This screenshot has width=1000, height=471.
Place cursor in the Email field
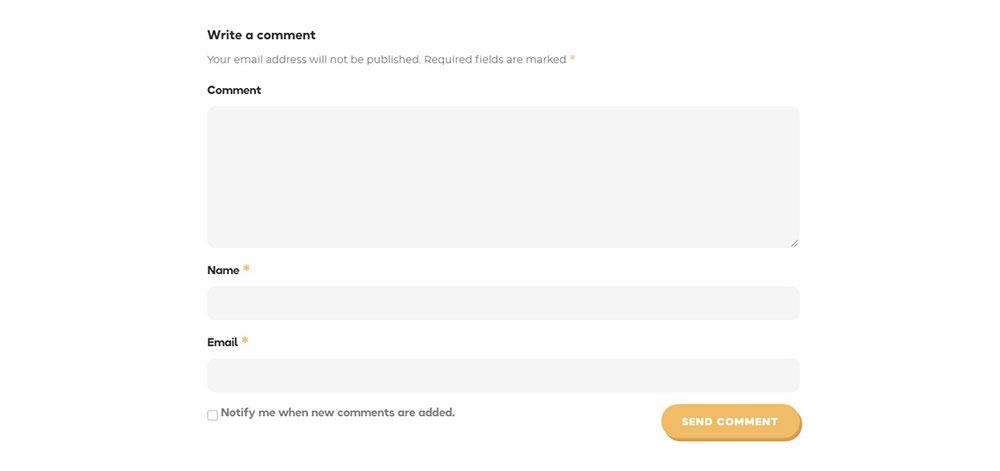click(x=503, y=375)
